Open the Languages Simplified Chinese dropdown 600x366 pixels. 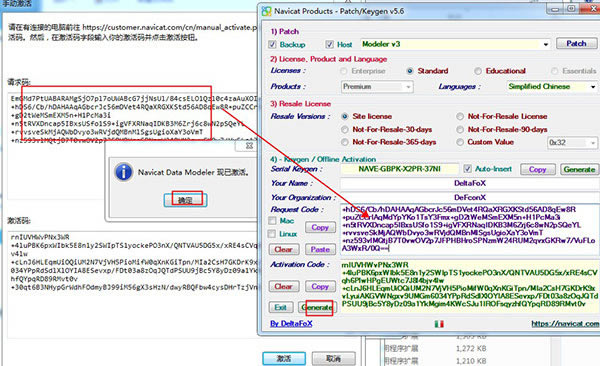click(x=552, y=87)
